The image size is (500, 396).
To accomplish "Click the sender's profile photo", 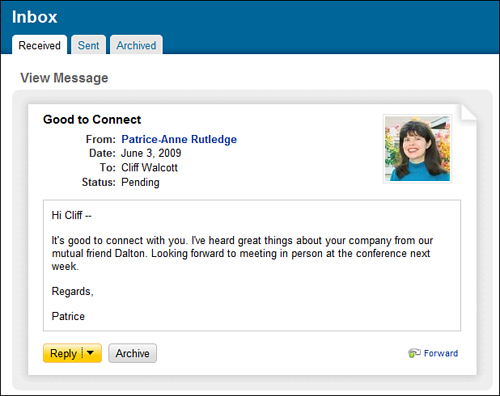I will click(x=417, y=149).
